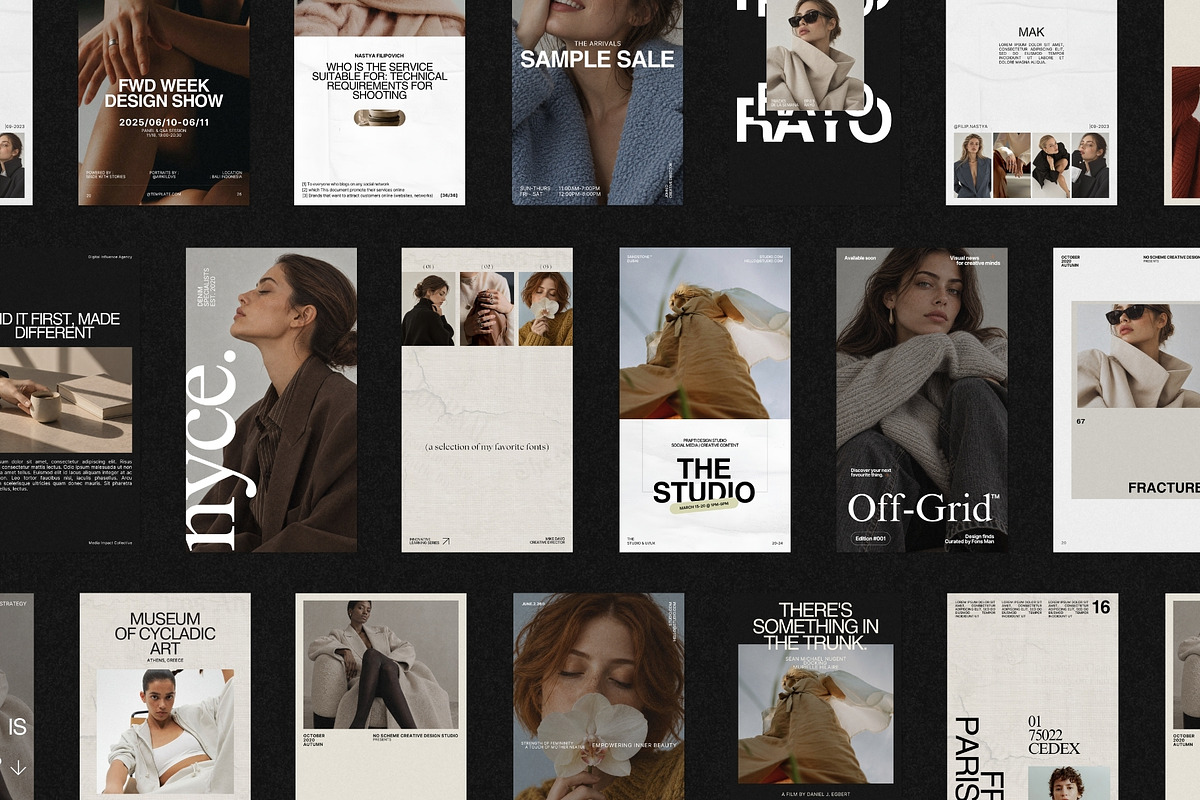Click the '(36/38)' page counter
The width and height of the screenshot is (1200, 800).
[x=449, y=195]
